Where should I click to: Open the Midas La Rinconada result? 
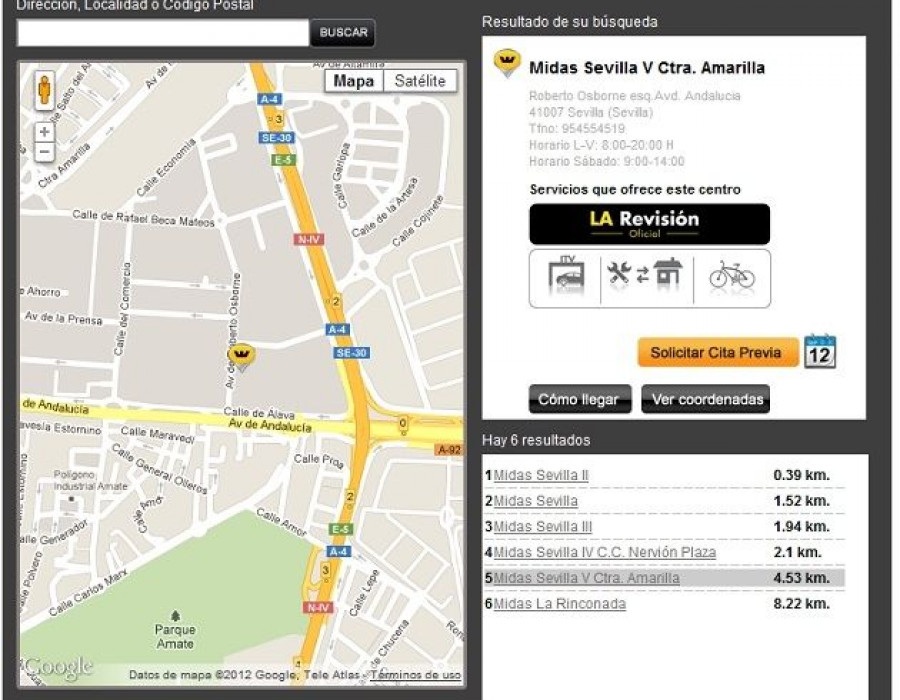560,604
